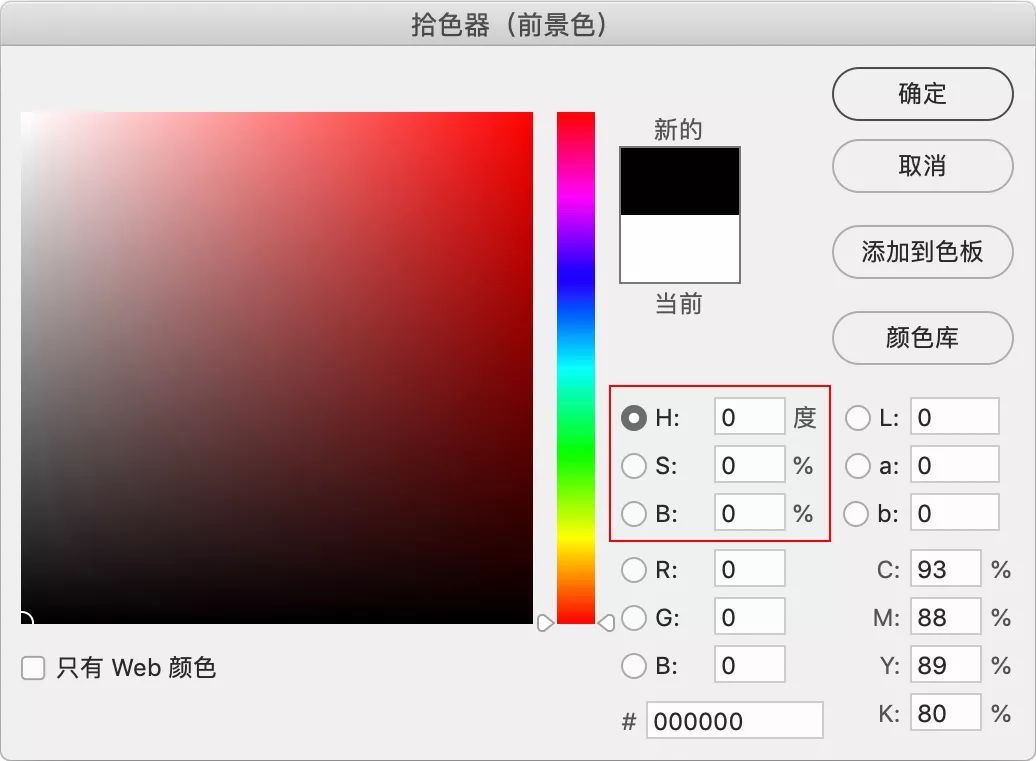
Task: Click the 确定 (OK) button
Action: [921, 94]
